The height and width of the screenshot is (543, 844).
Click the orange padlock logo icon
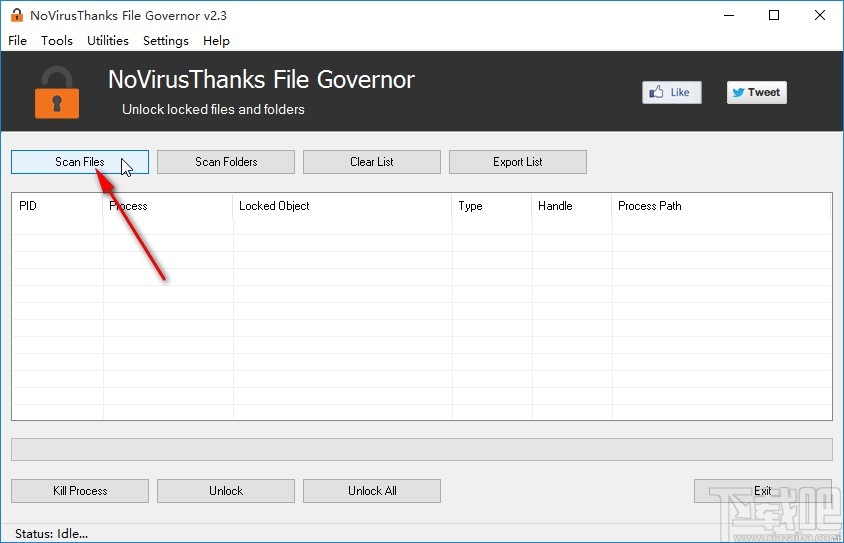point(57,93)
